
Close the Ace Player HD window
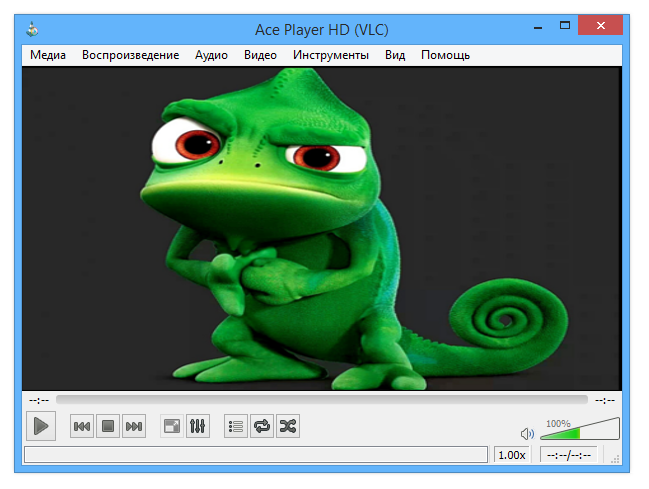(601, 26)
